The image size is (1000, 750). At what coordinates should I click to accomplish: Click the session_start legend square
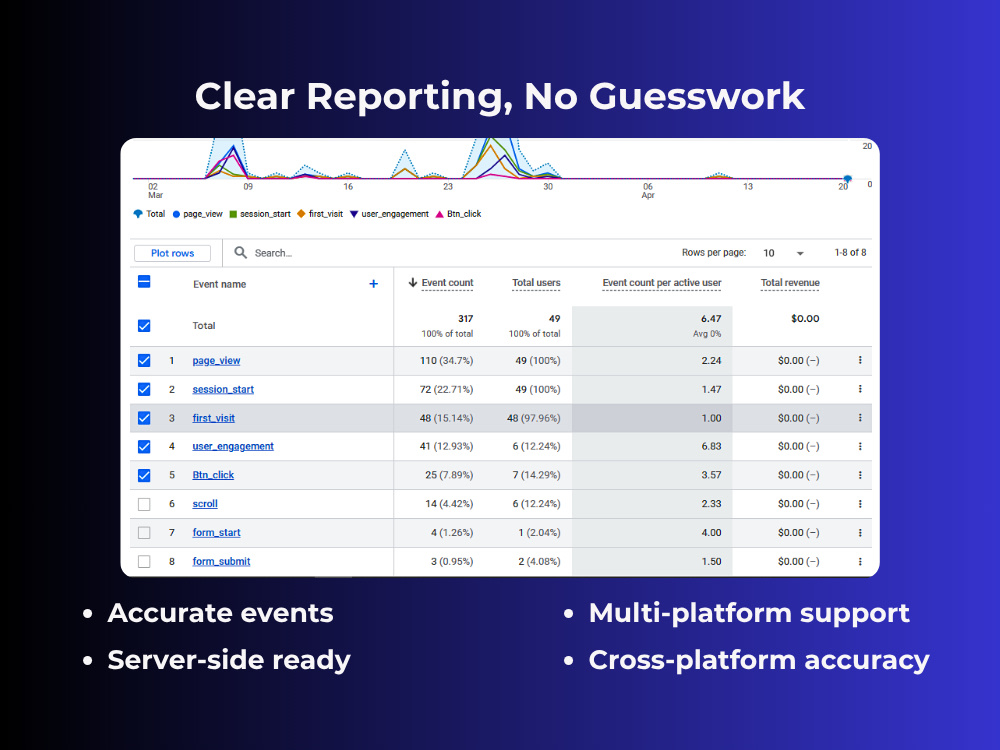click(233, 214)
